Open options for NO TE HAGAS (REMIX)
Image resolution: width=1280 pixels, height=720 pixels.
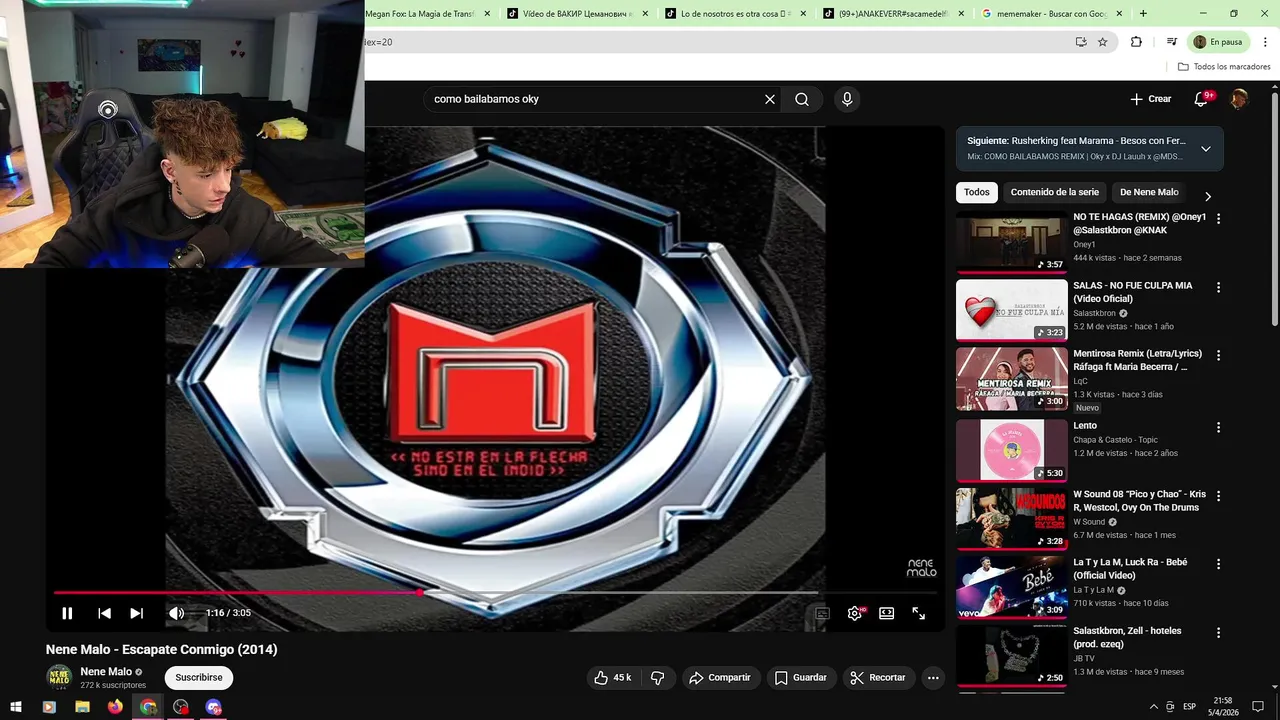tap(1218, 218)
